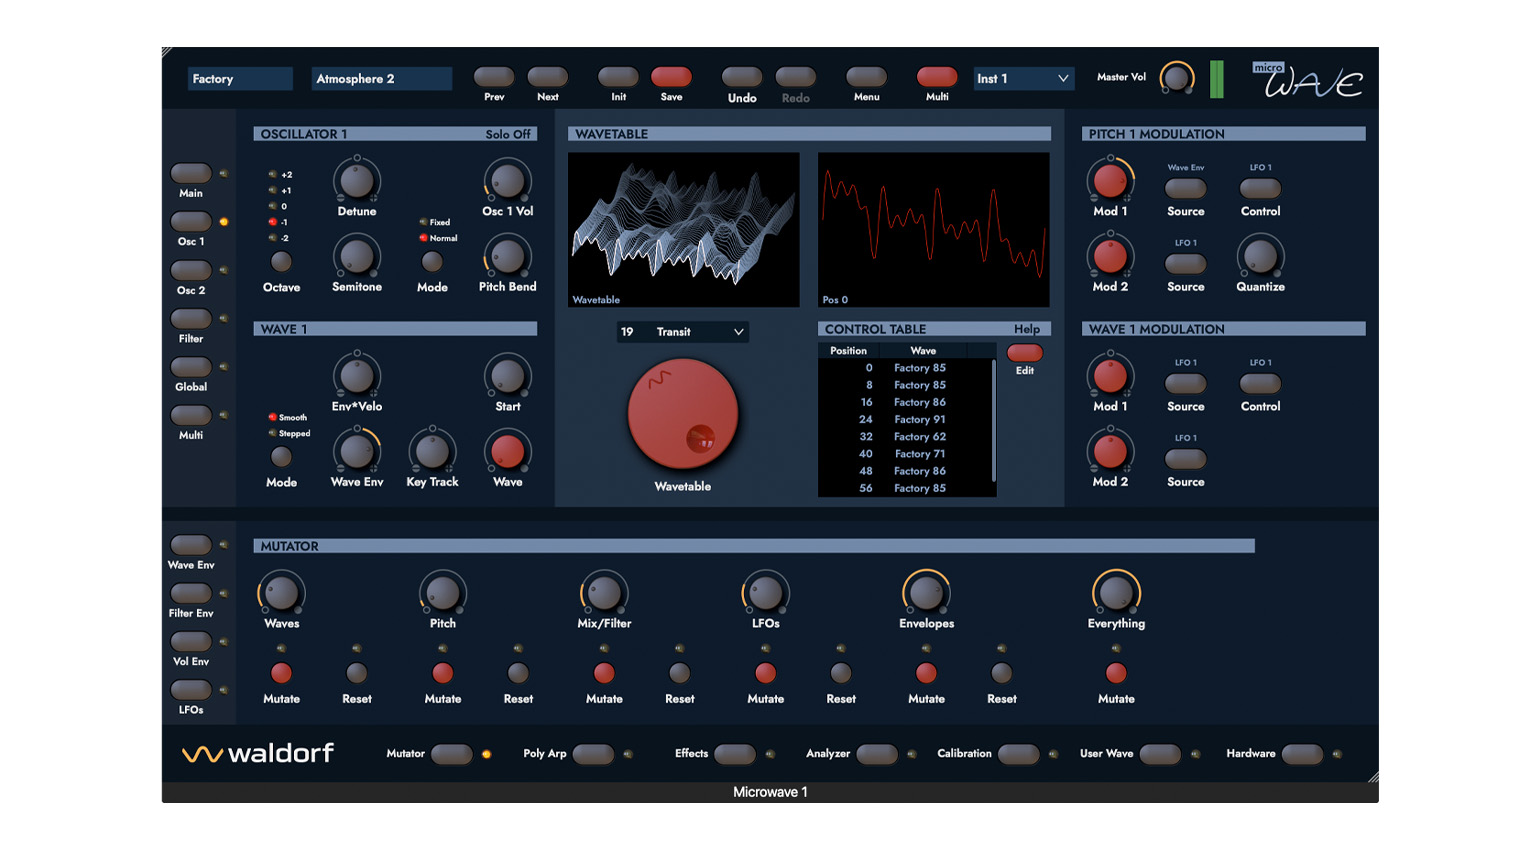Click the Factory bank field

pyautogui.click(x=240, y=78)
